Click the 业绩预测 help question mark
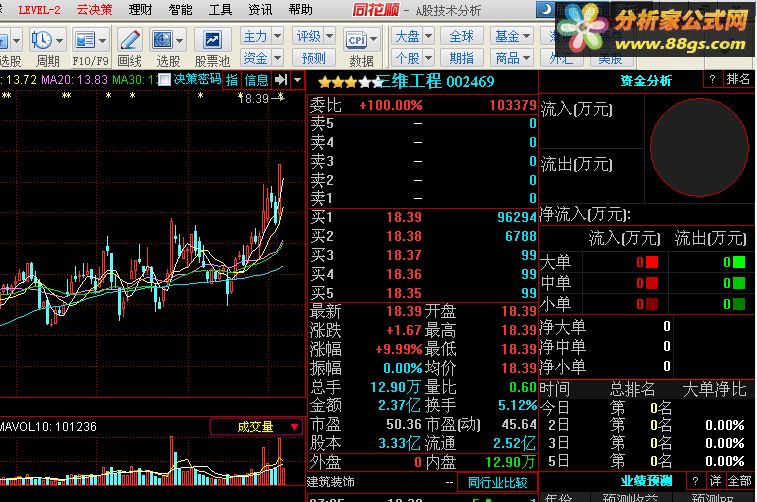The image size is (757, 502). (x=695, y=481)
